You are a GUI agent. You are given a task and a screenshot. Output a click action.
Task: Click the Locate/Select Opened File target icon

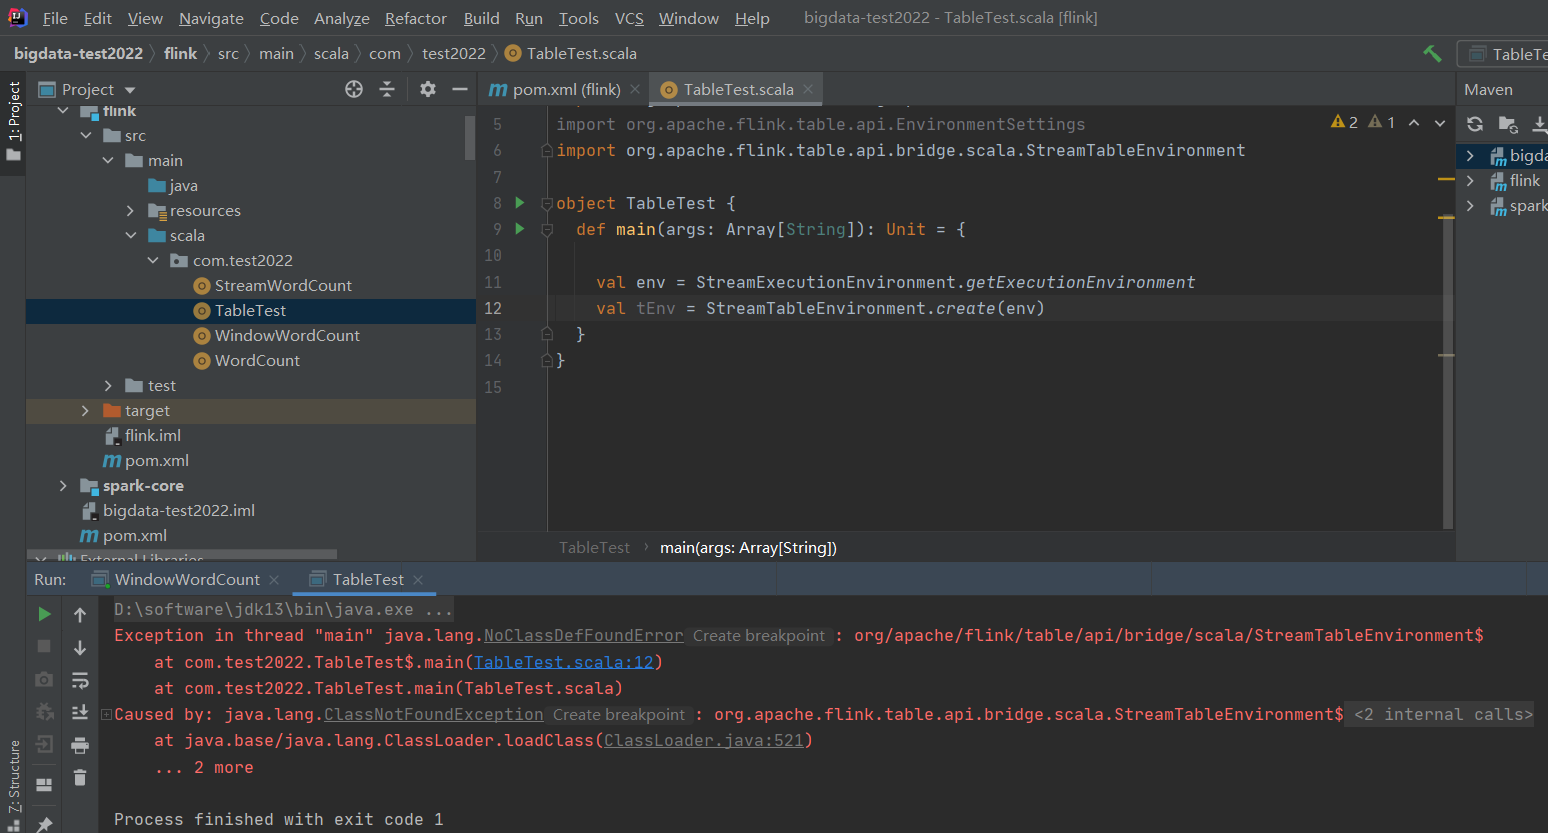[x=354, y=90]
